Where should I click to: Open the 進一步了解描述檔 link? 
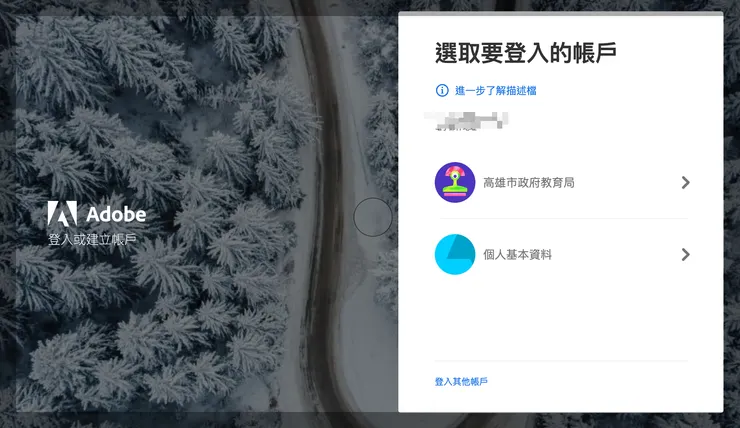point(496,91)
